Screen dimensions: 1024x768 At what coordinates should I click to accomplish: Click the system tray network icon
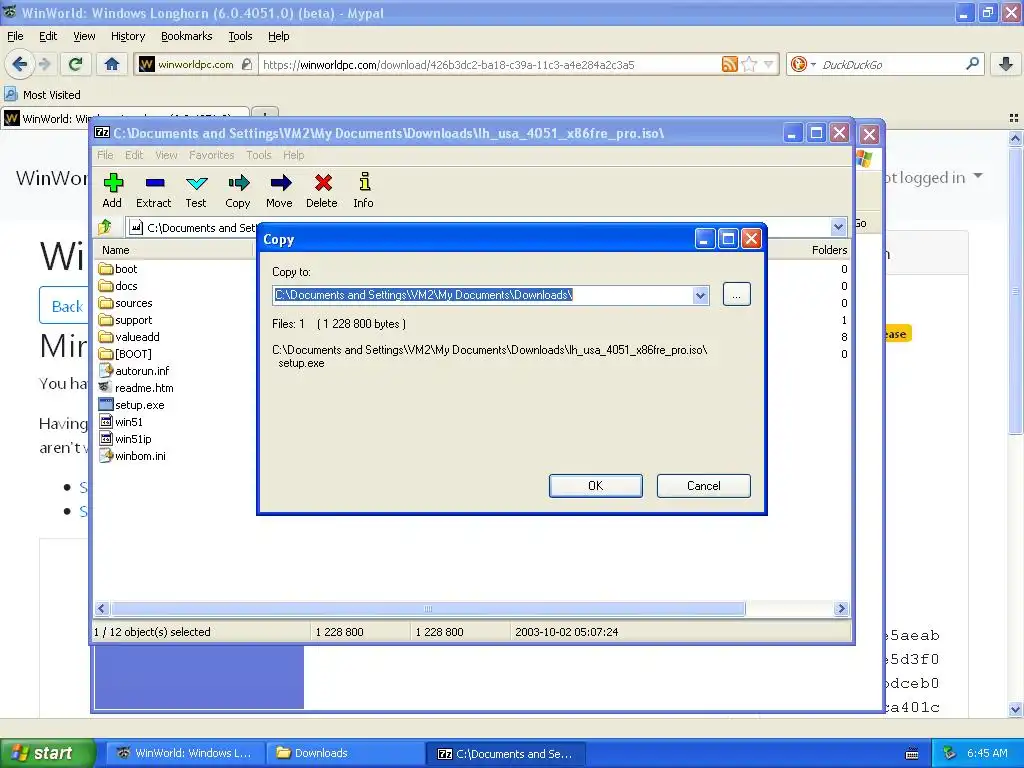click(x=950, y=753)
